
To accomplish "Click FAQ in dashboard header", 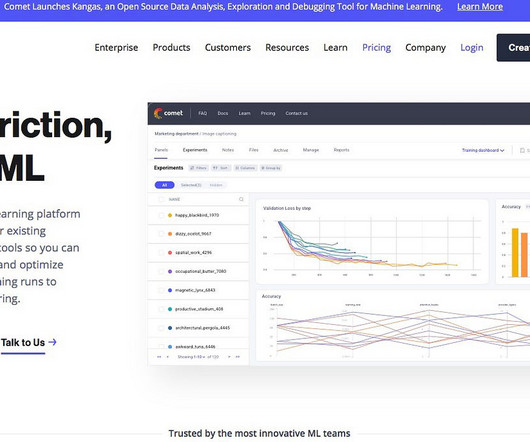I will 202,113.
